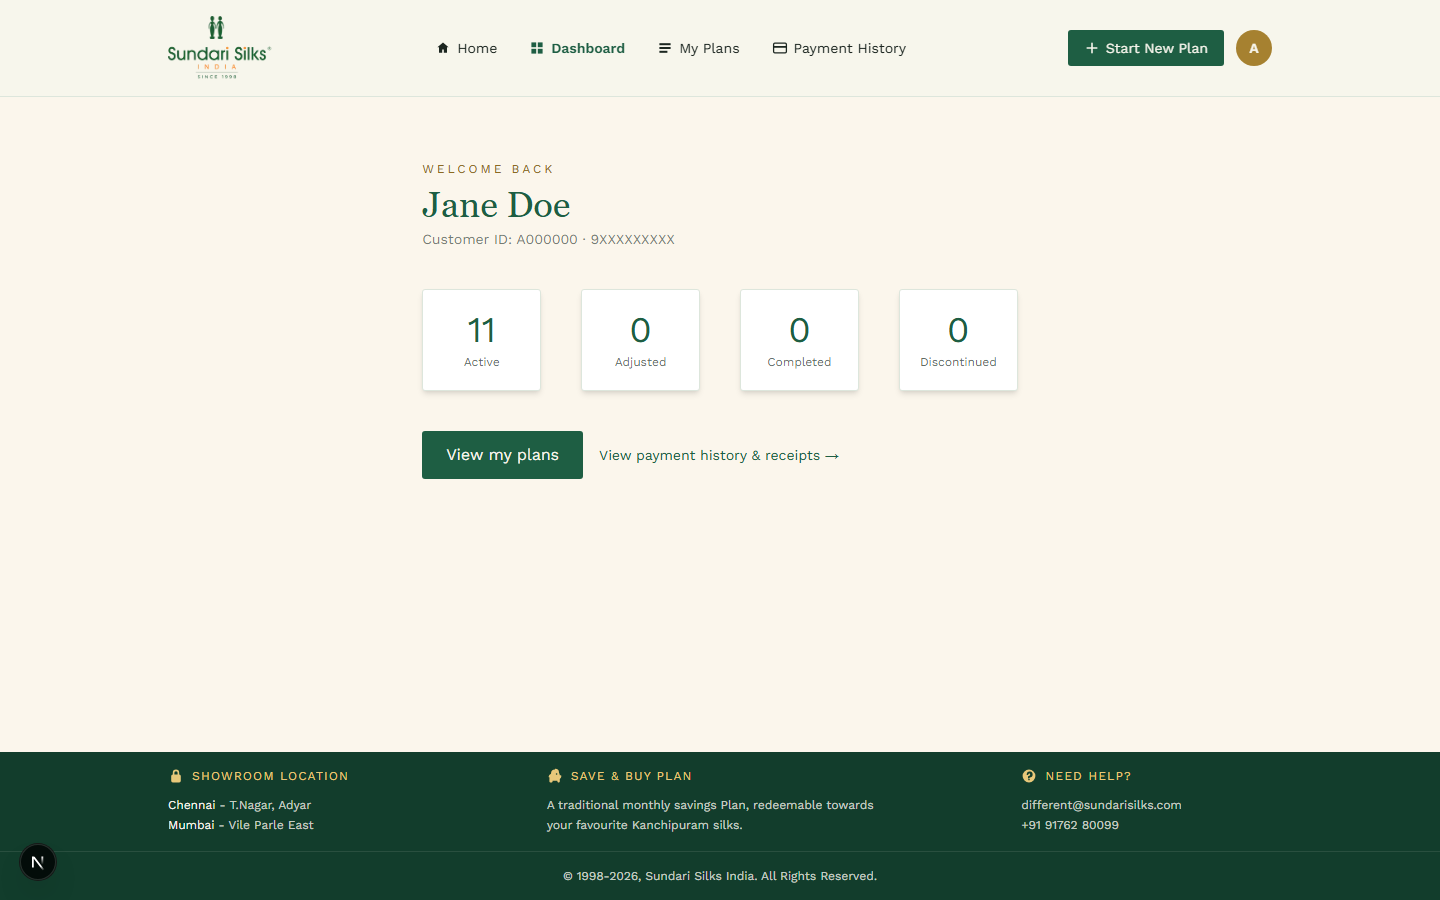Click the Sundari Silks logo
Screen dimensions: 1440x900
click(x=219, y=47)
